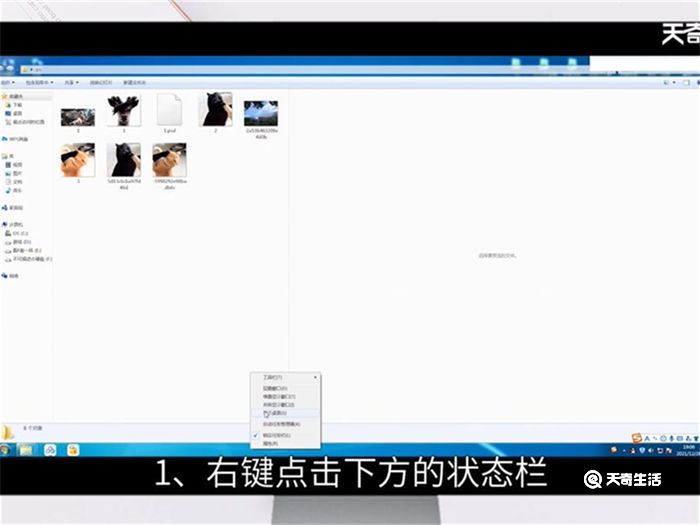Select 下载 Downloads in navigation pane
700x525 pixels.
click(14, 105)
